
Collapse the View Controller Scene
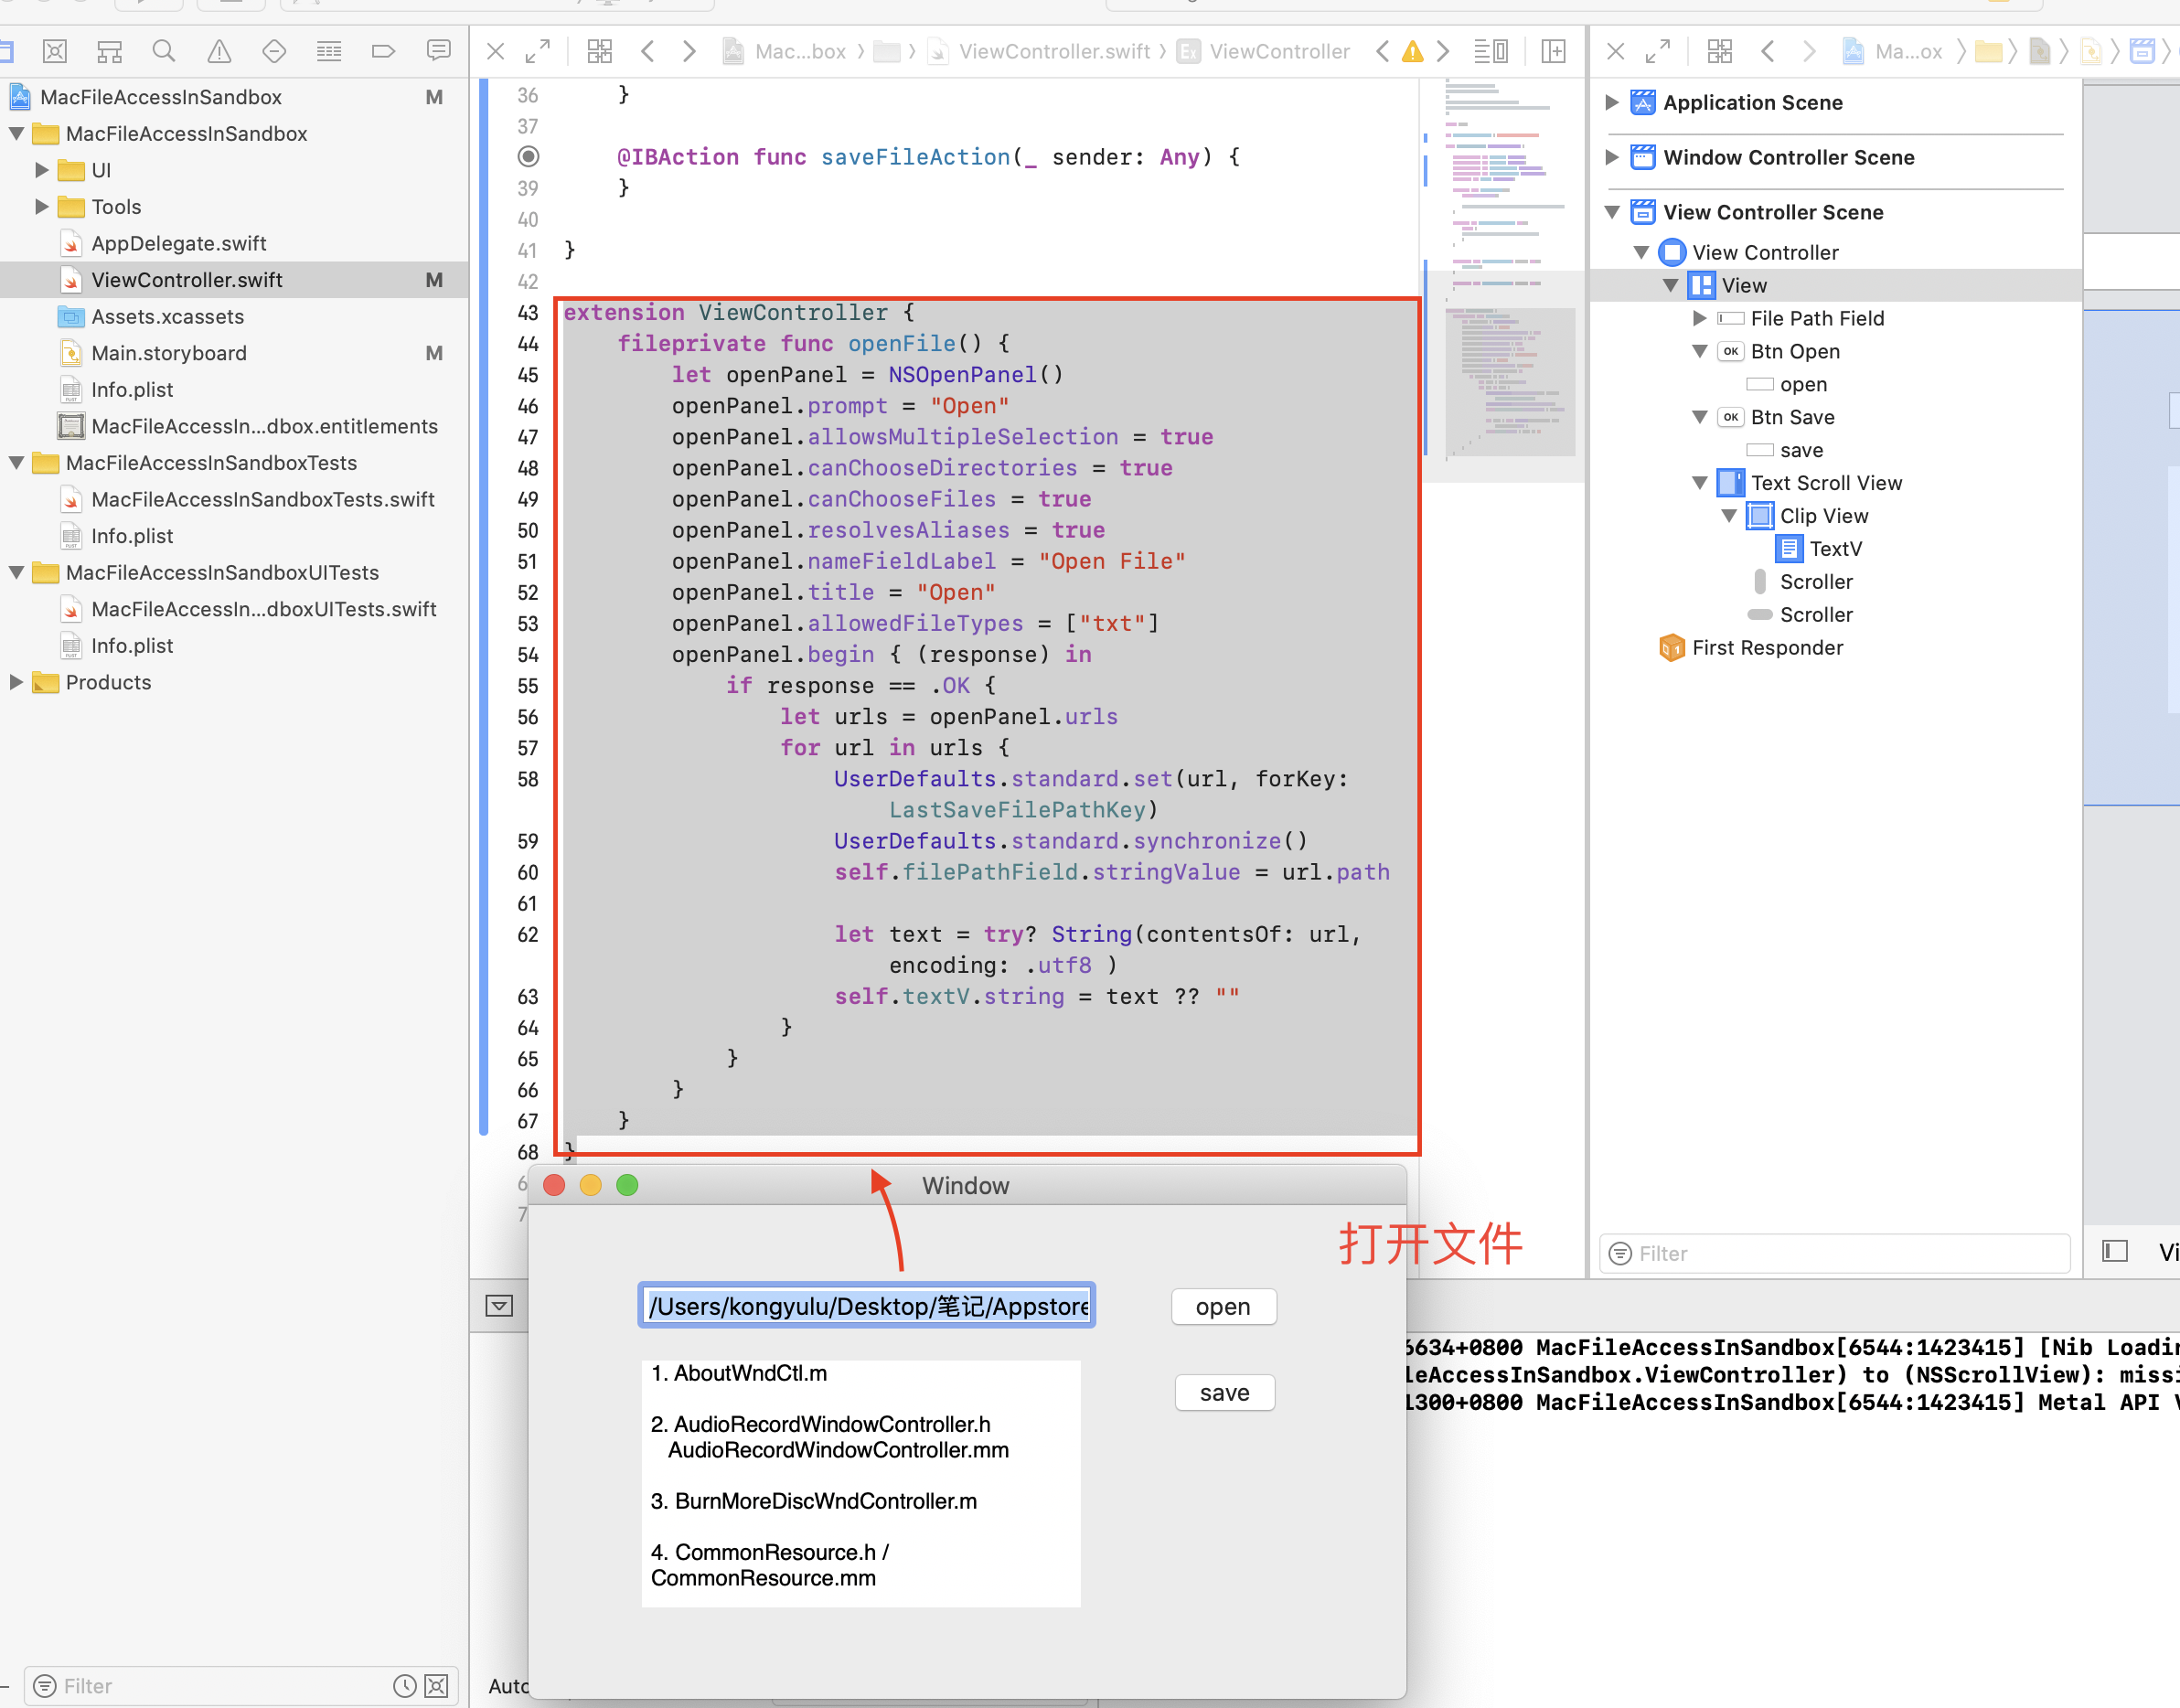click(x=1612, y=212)
